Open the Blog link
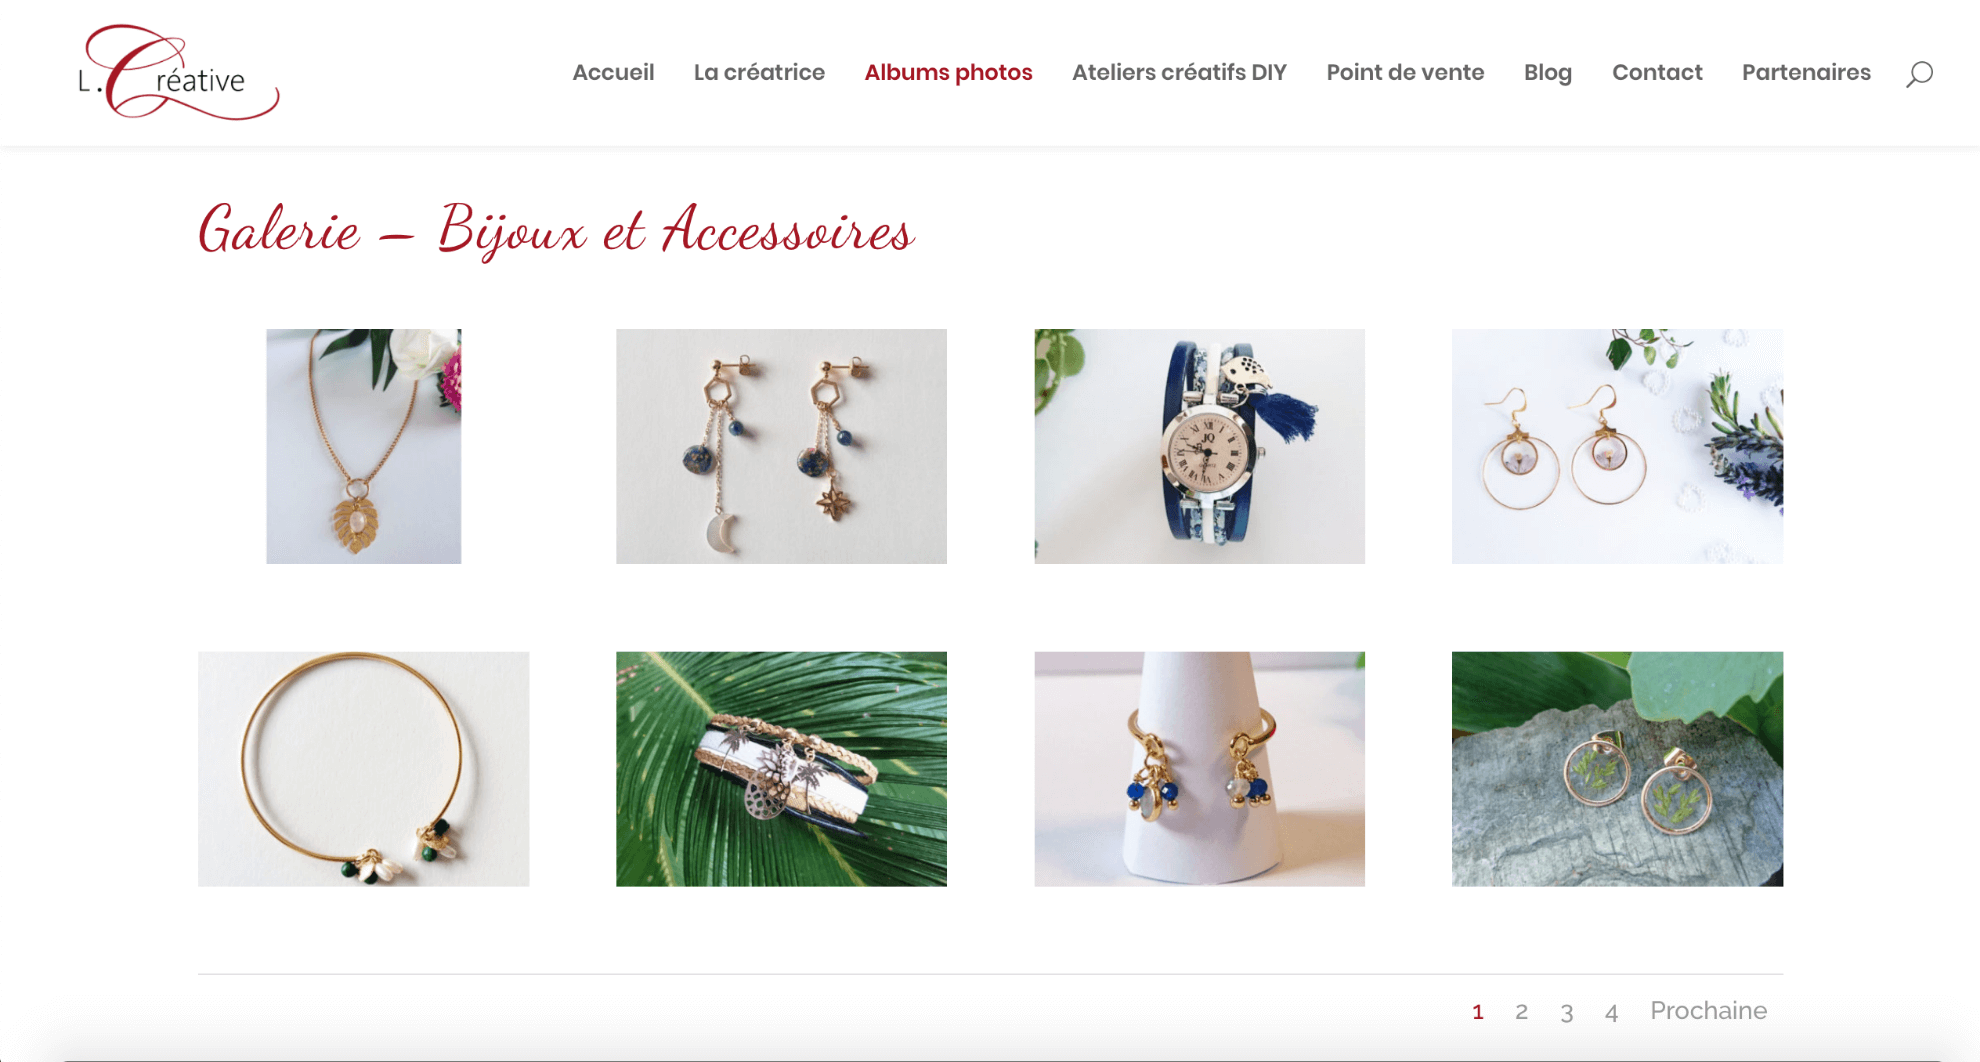Screen dimensions: 1980x1062 1548,73
